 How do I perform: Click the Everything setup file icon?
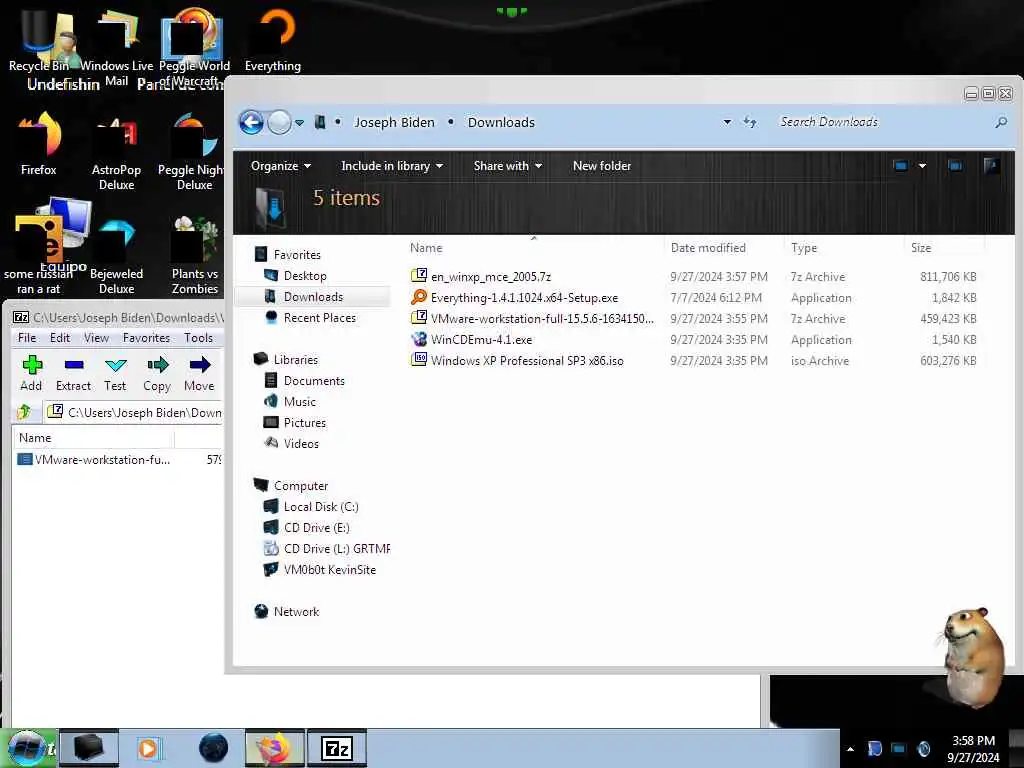pos(419,298)
